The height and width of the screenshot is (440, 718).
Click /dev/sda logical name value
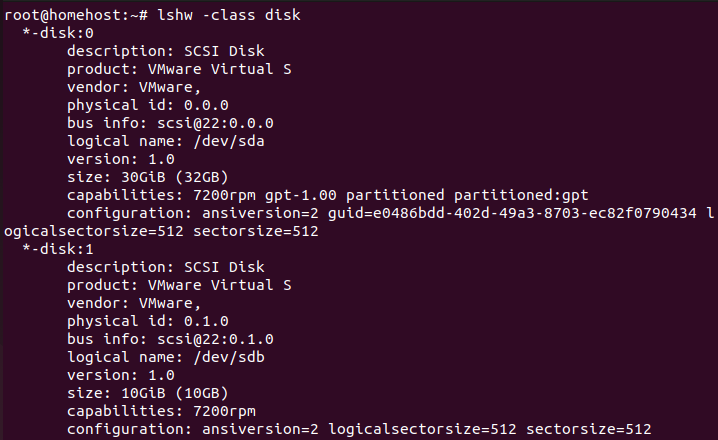point(229,141)
